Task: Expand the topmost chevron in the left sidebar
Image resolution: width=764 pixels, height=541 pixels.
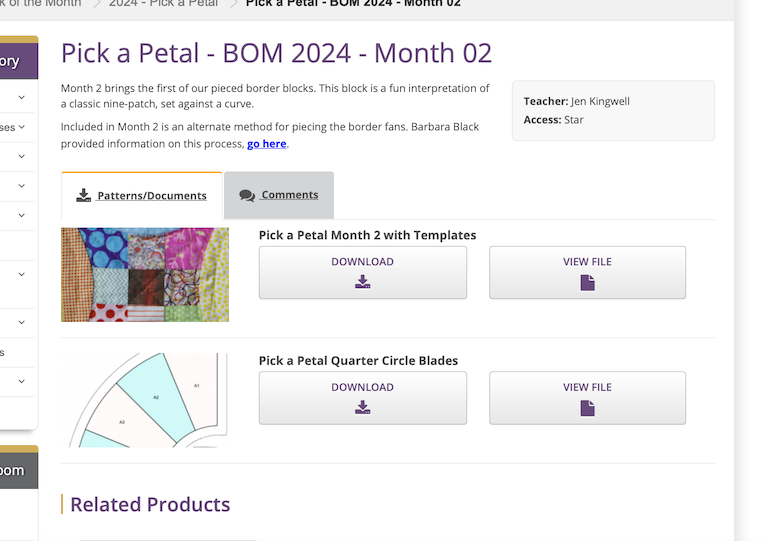Action: pyautogui.click(x=21, y=98)
